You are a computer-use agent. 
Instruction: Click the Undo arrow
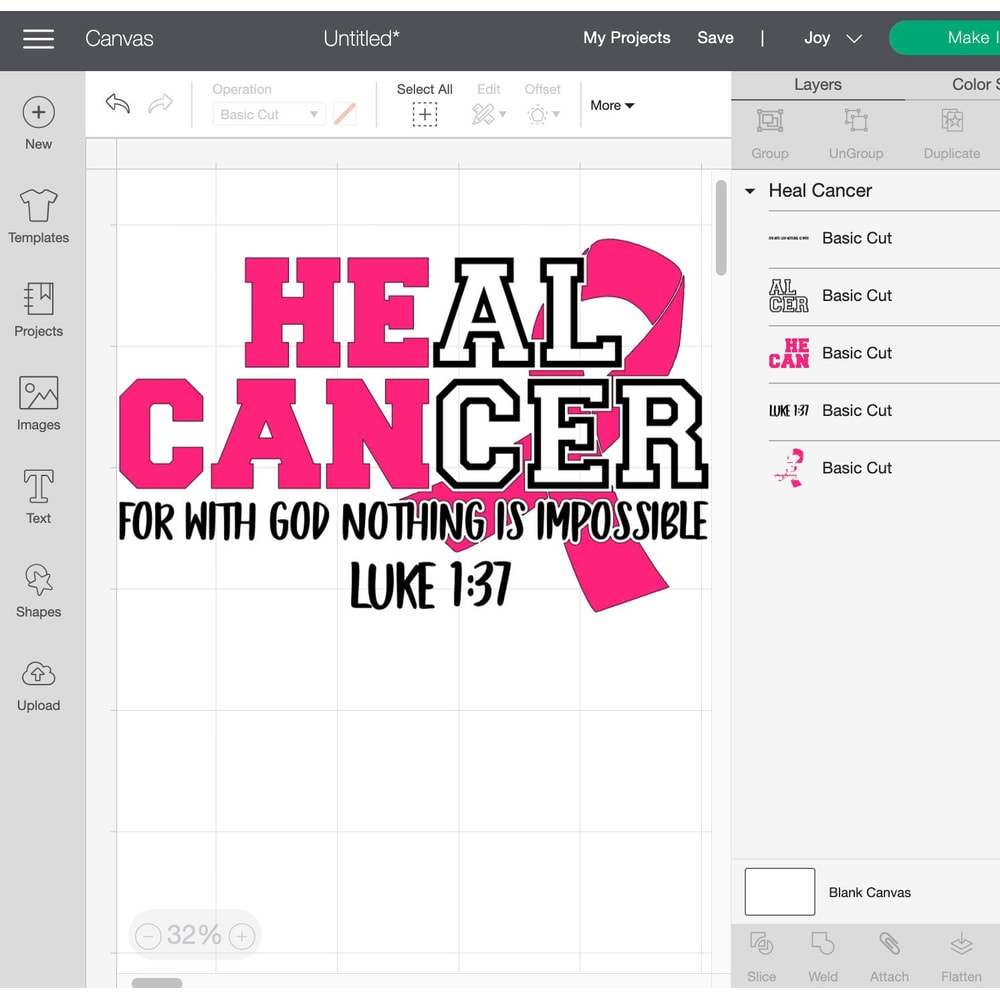point(117,104)
